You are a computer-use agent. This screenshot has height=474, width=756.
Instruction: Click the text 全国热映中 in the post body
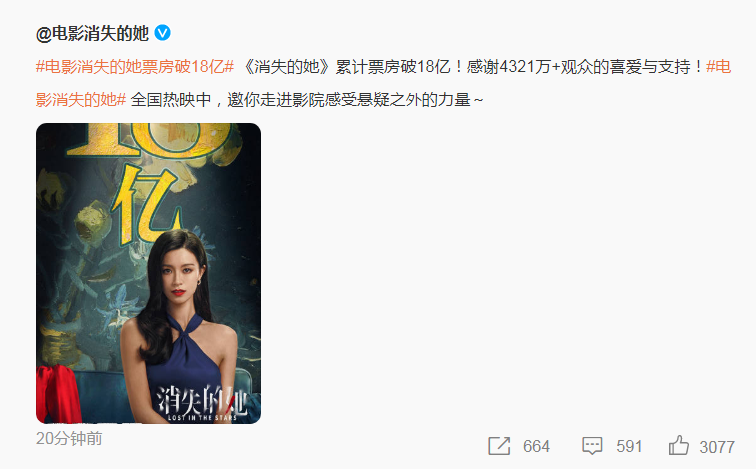pos(171,100)
